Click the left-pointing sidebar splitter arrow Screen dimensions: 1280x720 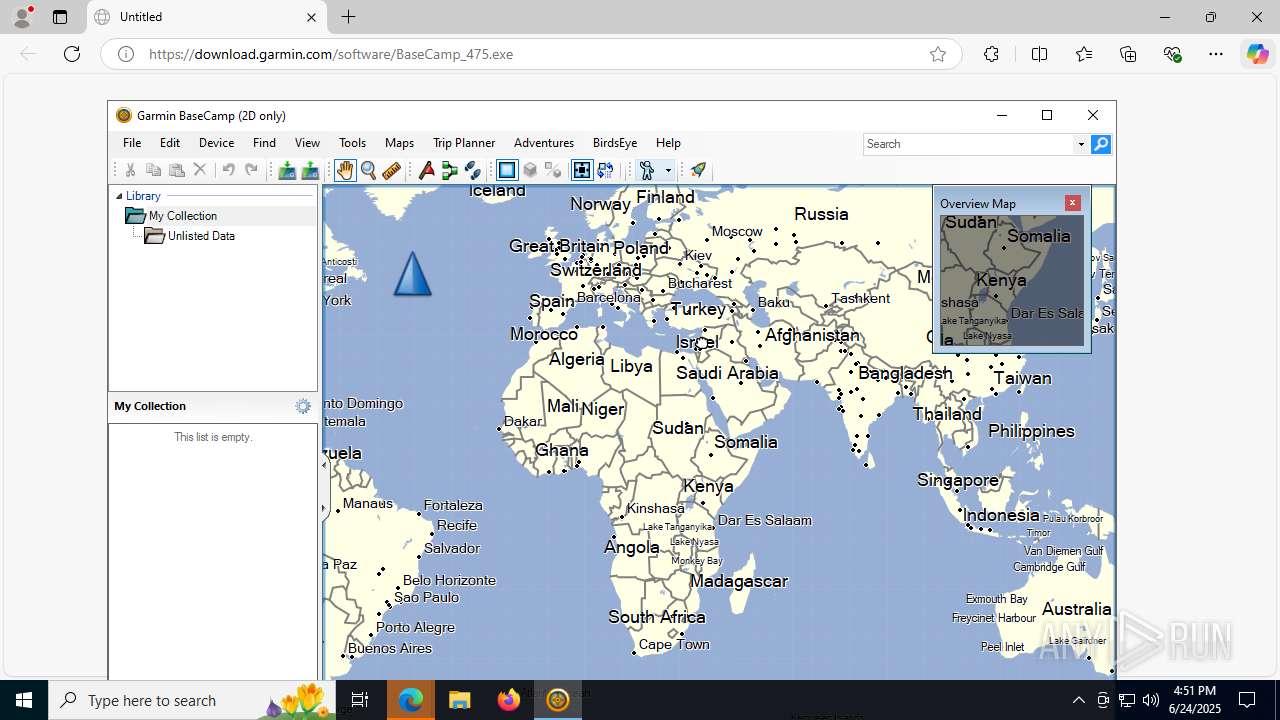323,465
